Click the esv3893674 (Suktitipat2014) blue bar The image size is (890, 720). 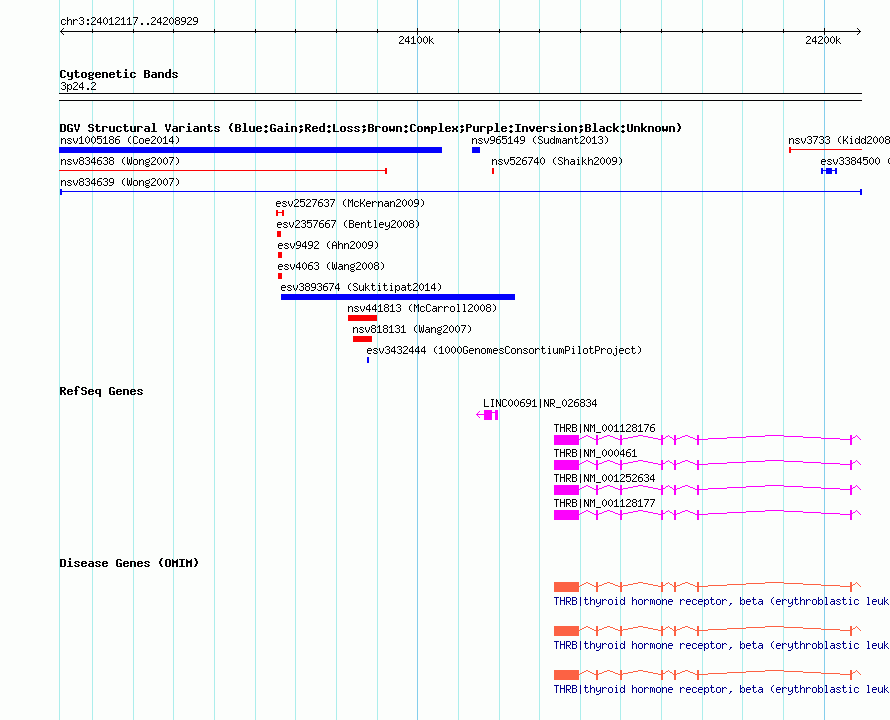[x=398, y=297]
